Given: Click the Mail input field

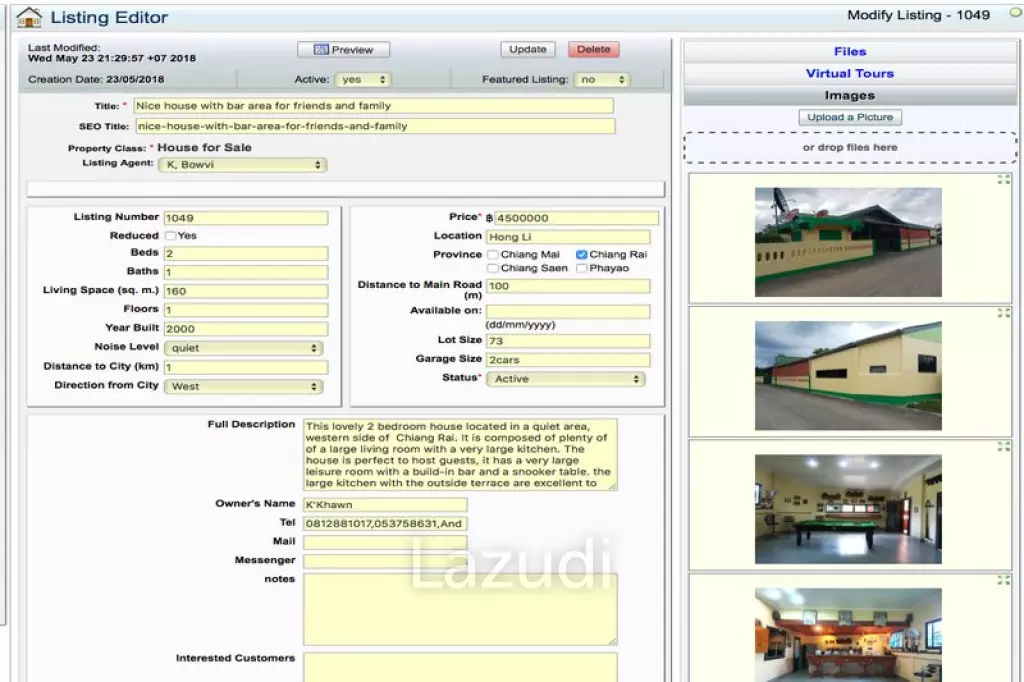Looking at the screenshot, I should point(385,542).
